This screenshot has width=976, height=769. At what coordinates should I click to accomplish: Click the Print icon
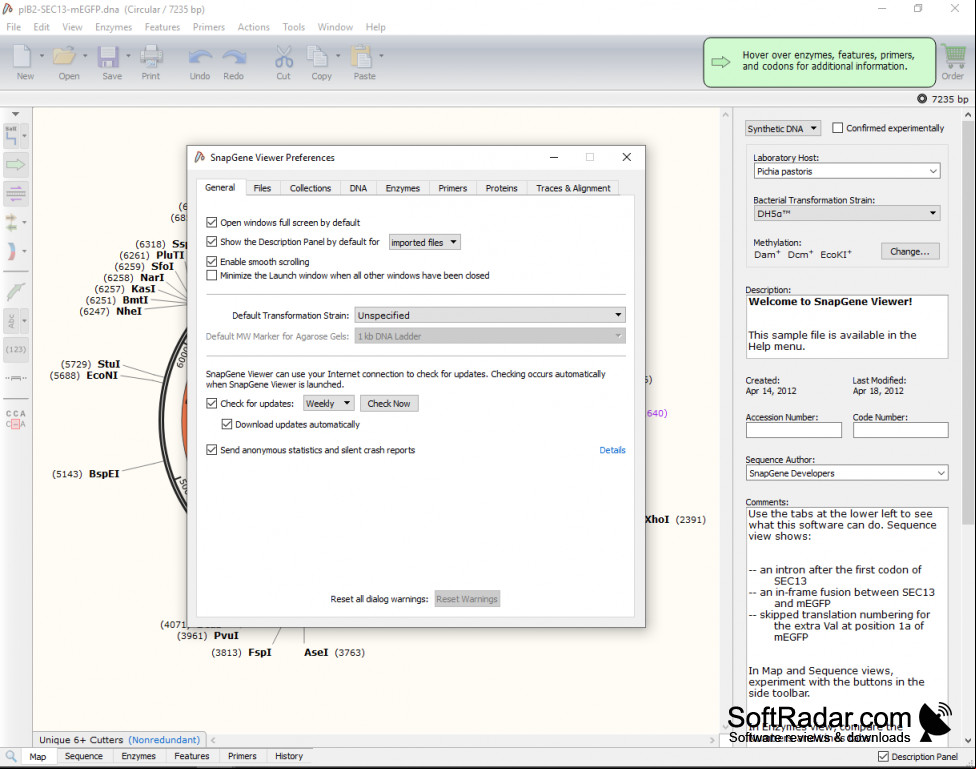point(151,56)
